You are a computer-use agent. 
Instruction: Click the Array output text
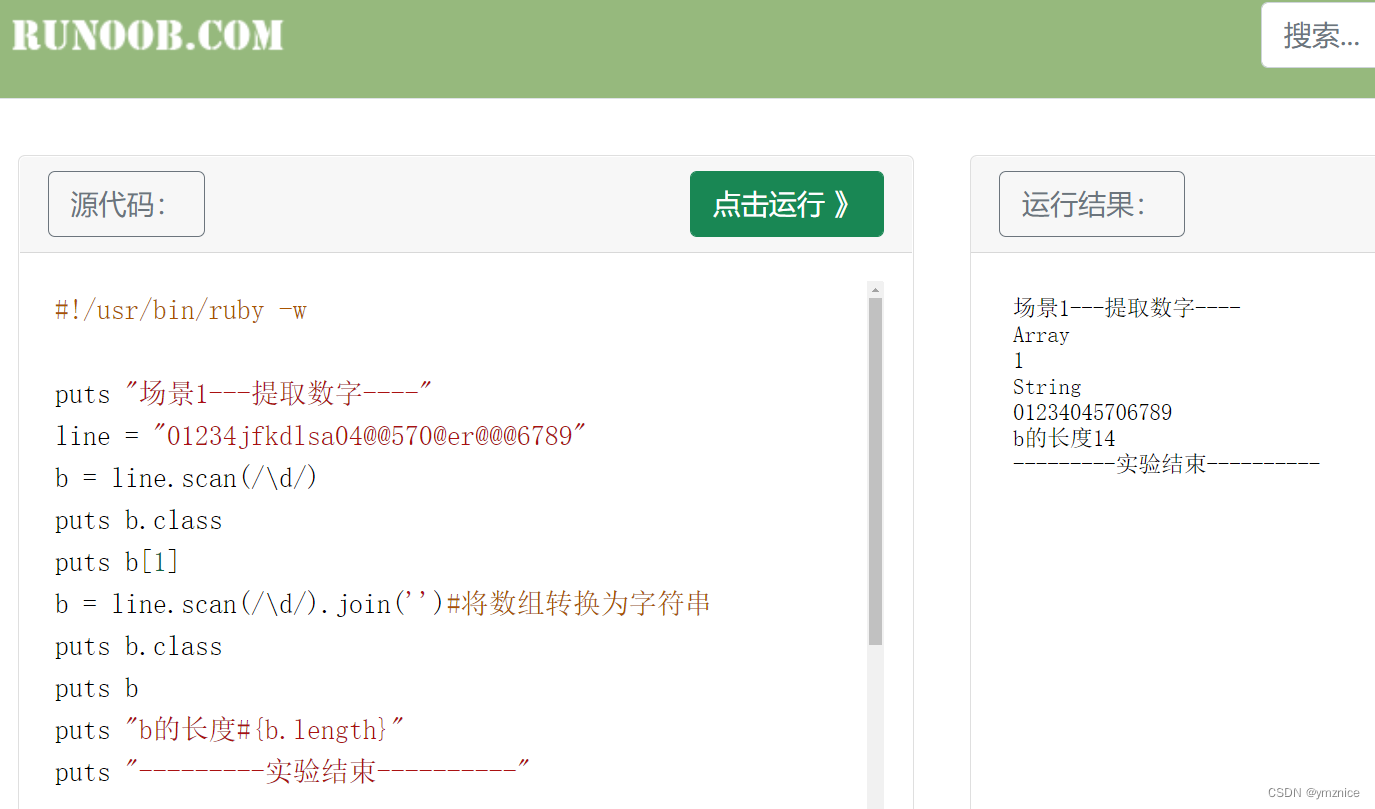(x=1040, y=334)
